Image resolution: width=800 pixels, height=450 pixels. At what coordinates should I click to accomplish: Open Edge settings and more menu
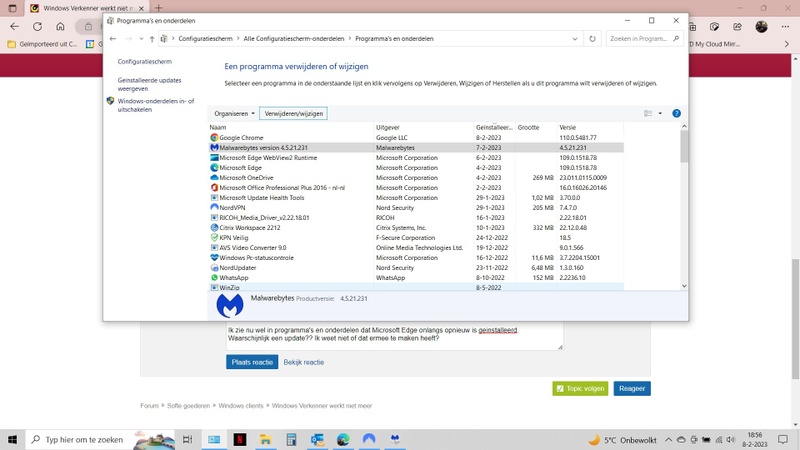click(x=785, y=27)
